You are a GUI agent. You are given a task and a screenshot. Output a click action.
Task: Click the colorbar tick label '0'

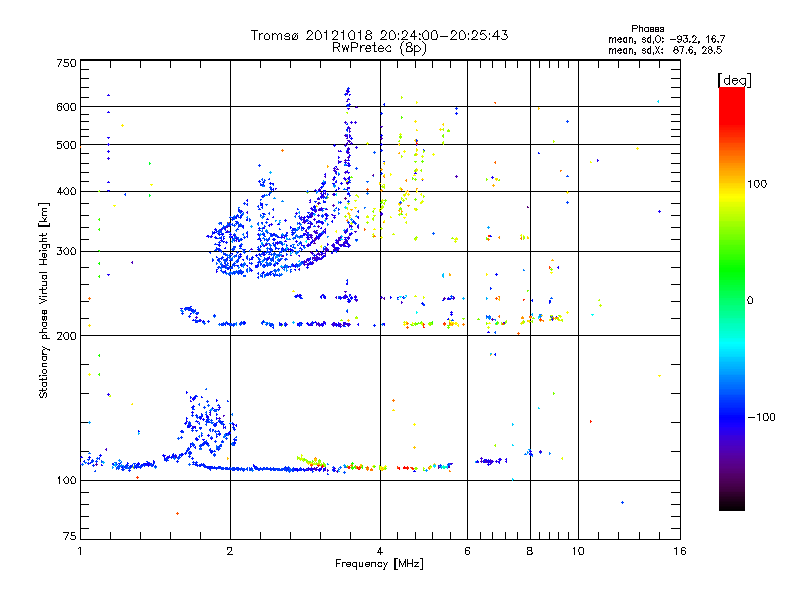pyautogui.click(x=750, y=301)
